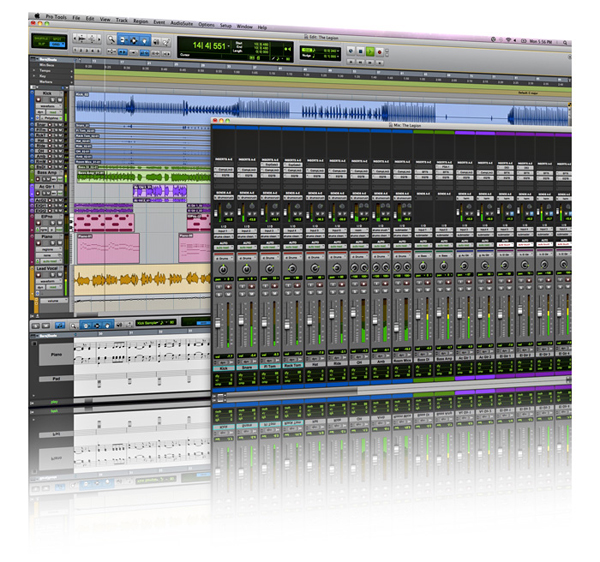This screenshot has height=562, width=600.
Task: Open the Window menu
Action: [245, 26]
